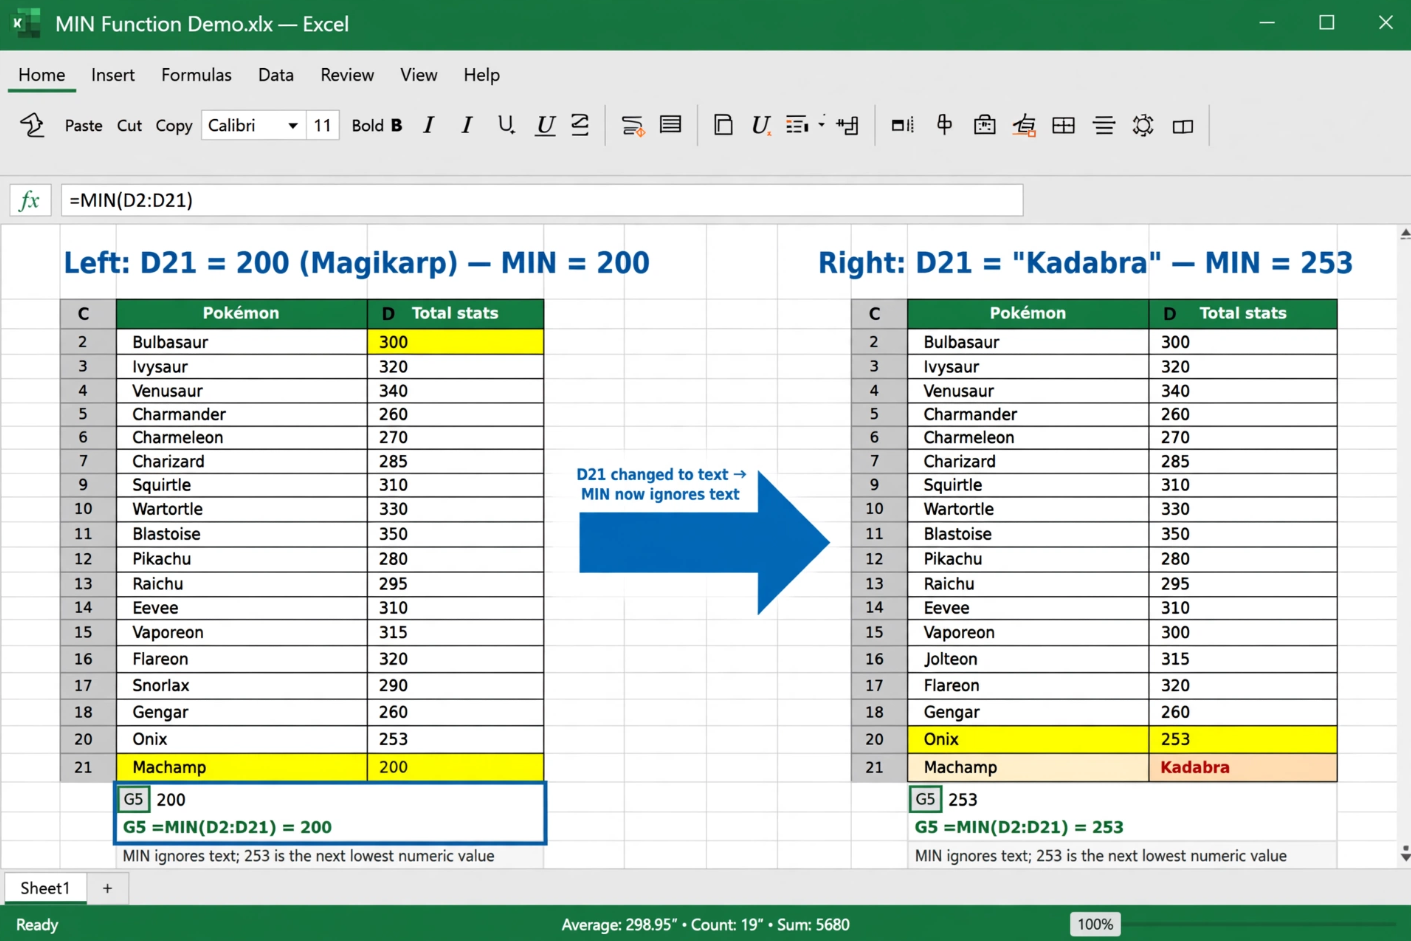Click the gear settings icon in toolbar
1411x941 pixels.
click(1143, 125)
